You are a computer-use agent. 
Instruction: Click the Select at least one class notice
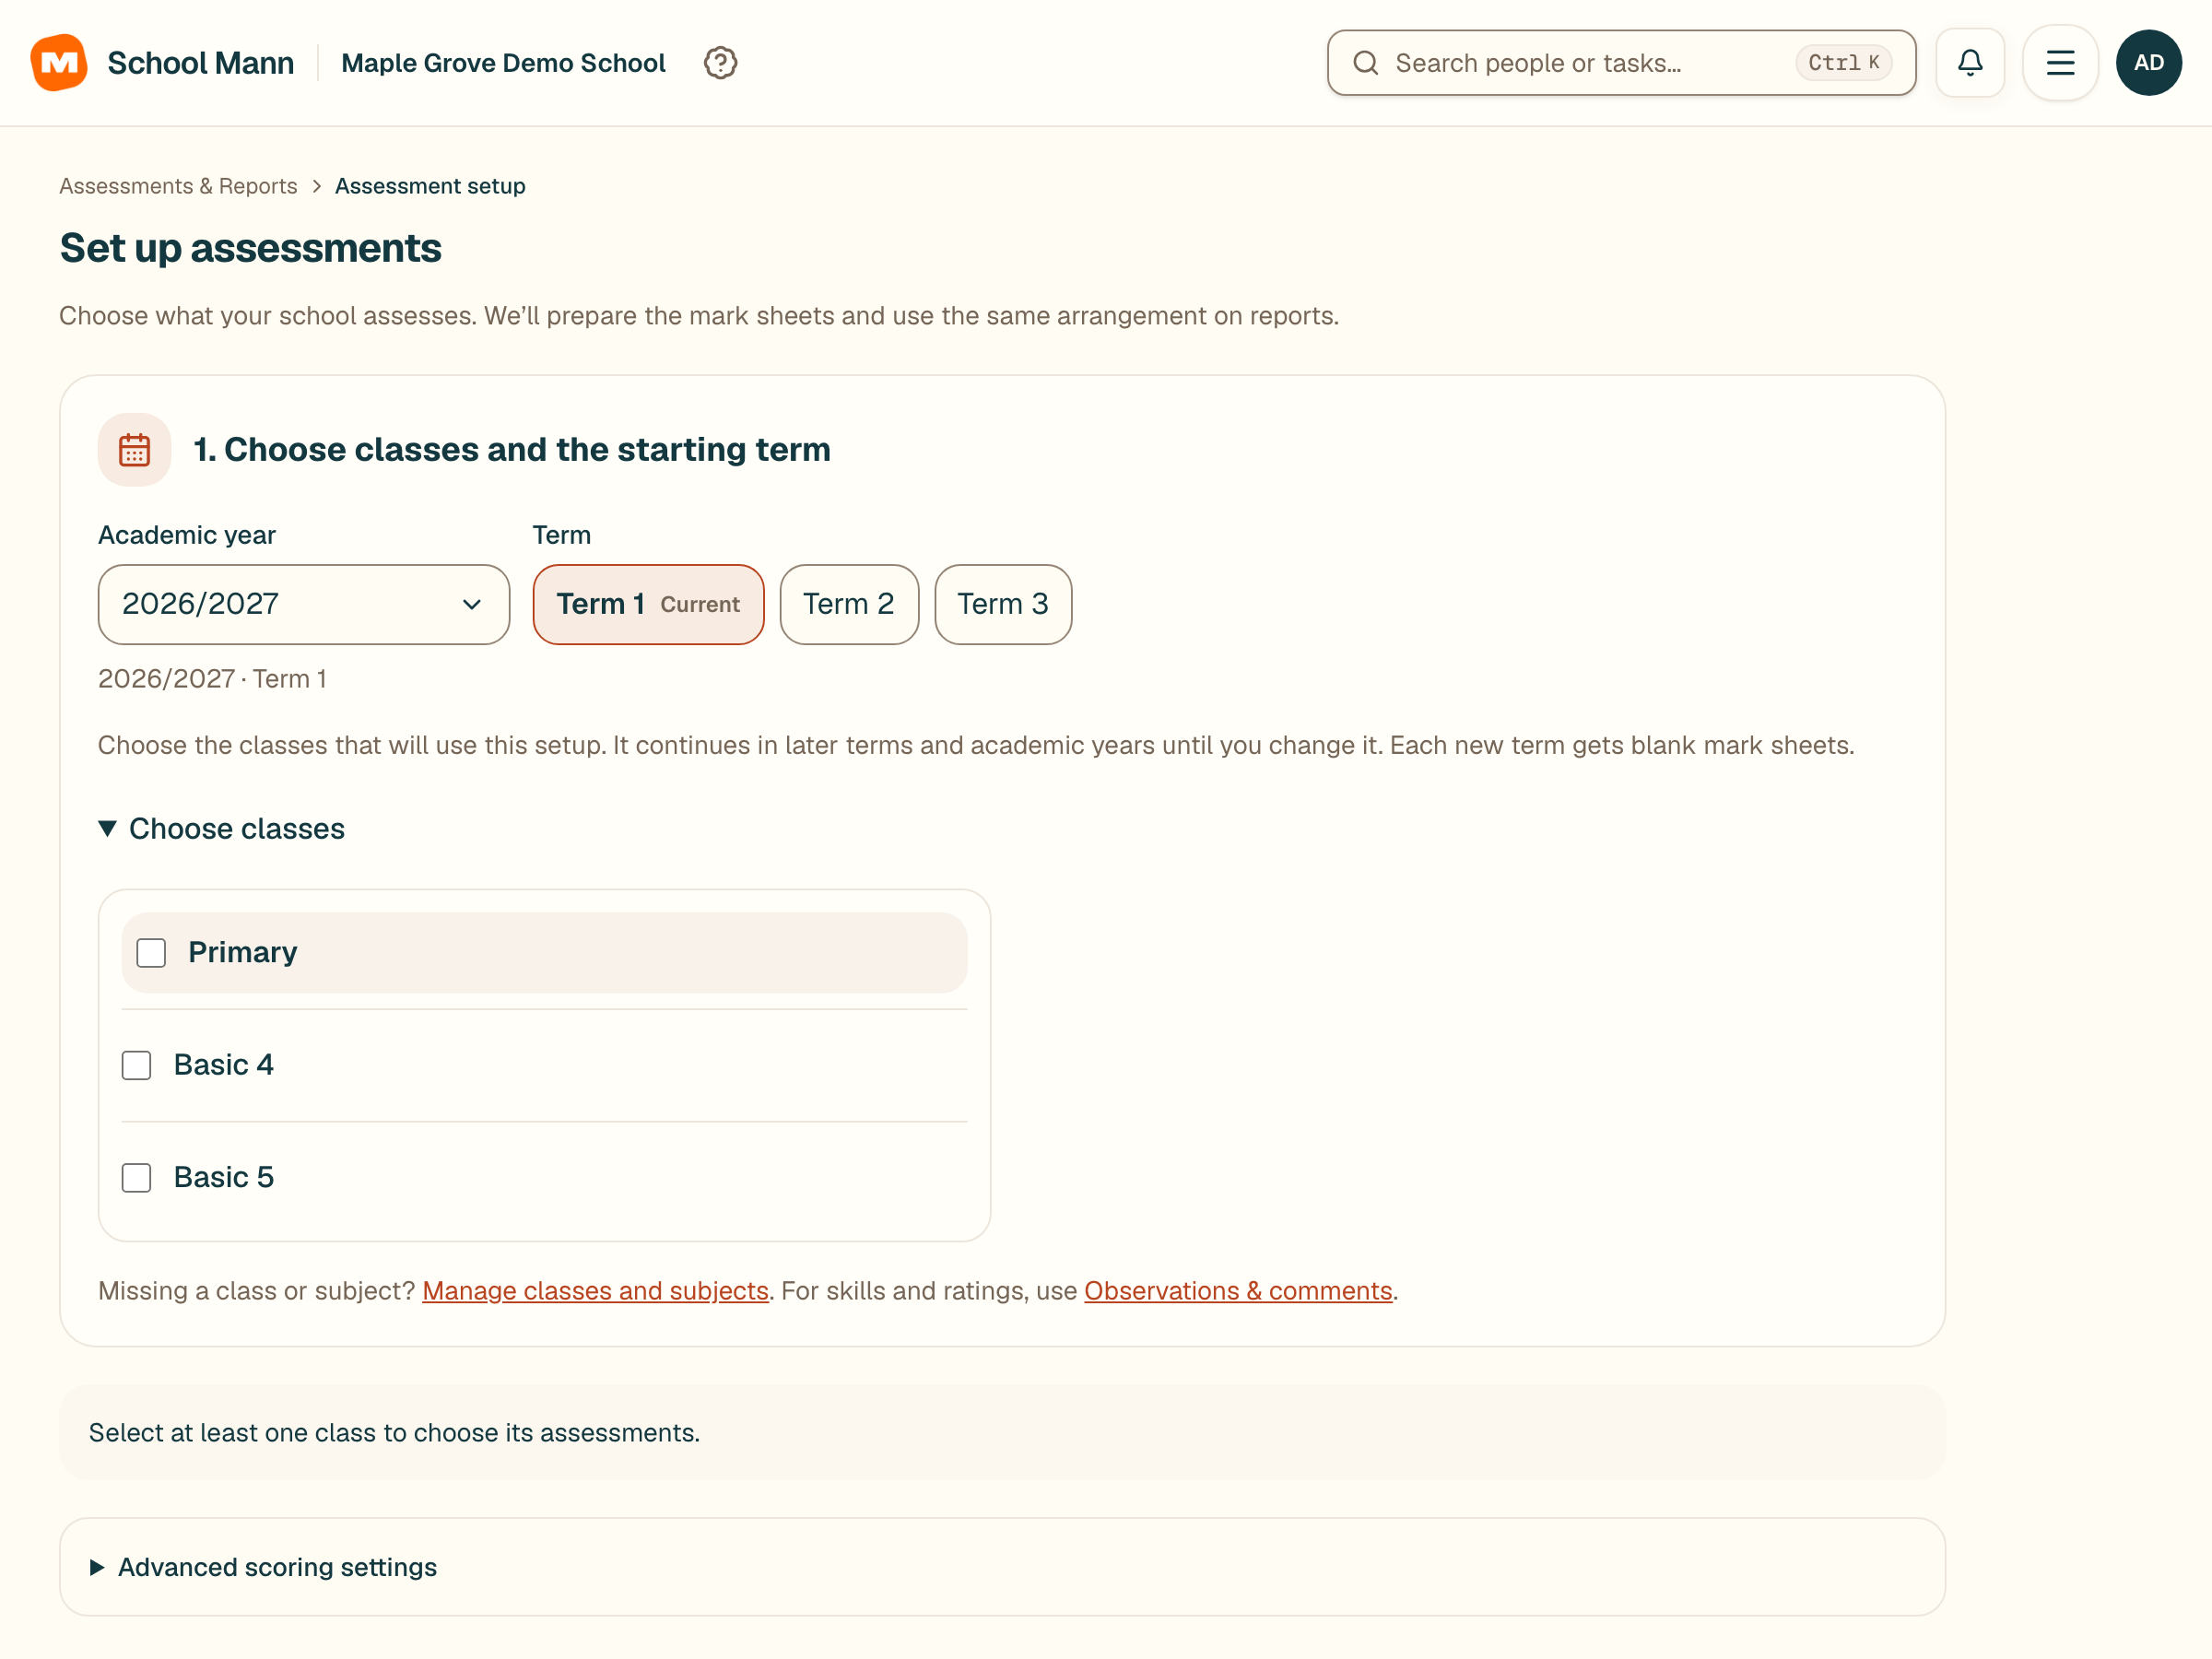pos(1002,1433)
